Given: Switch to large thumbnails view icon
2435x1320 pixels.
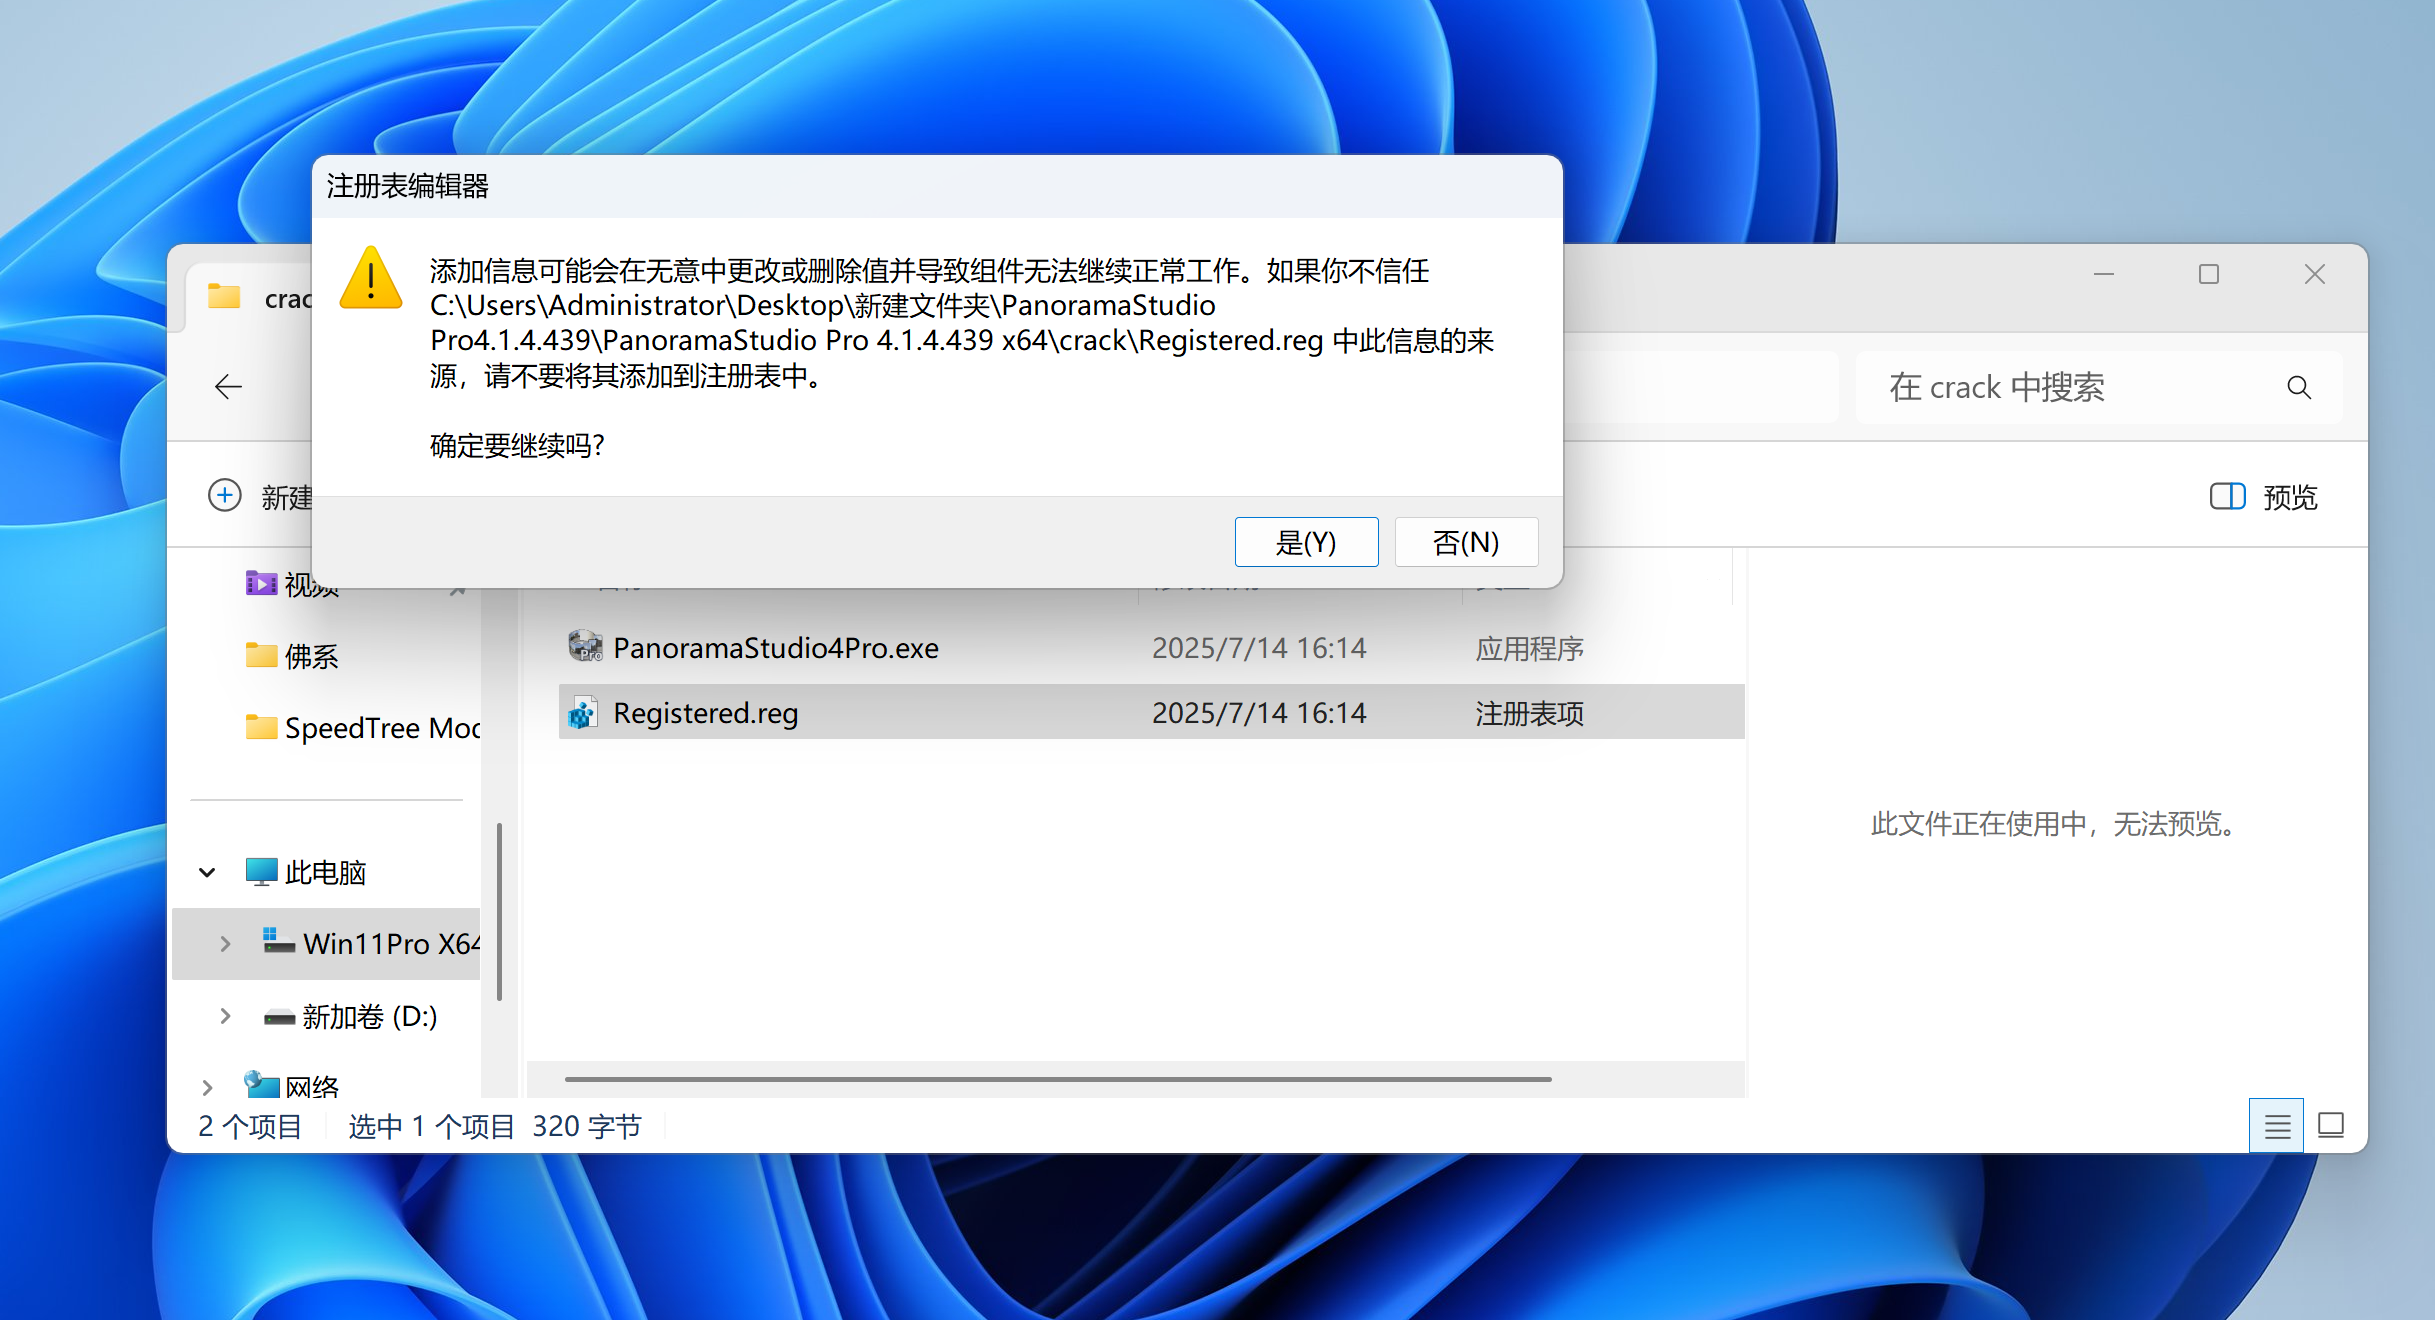Looking at the screenshot, I should click(2331, 1126).
